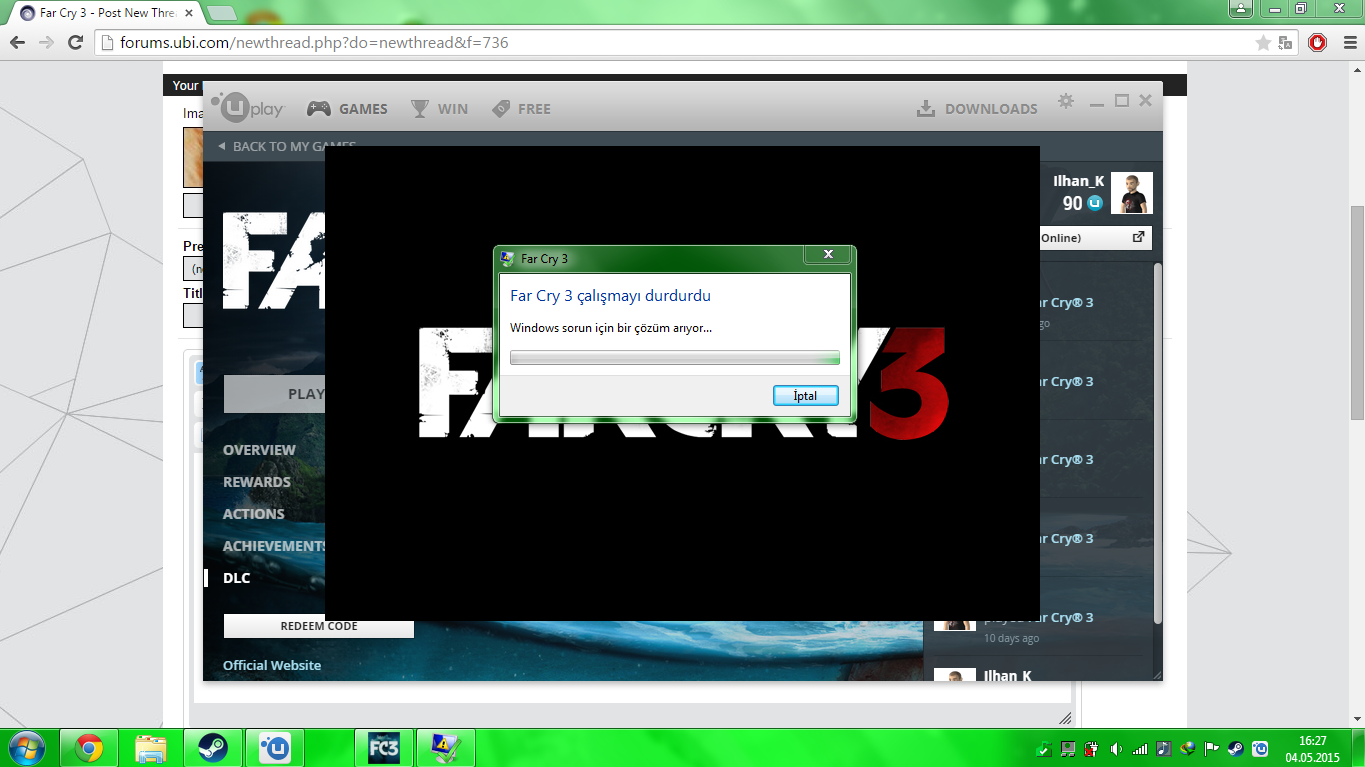Open the Uplay GAMES tab

[363, 109]
